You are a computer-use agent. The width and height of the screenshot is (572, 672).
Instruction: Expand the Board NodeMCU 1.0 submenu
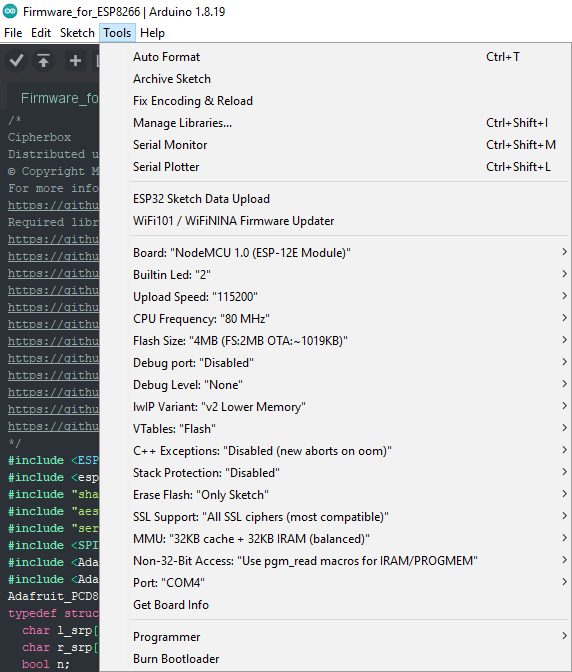click(x=335, y=253)
